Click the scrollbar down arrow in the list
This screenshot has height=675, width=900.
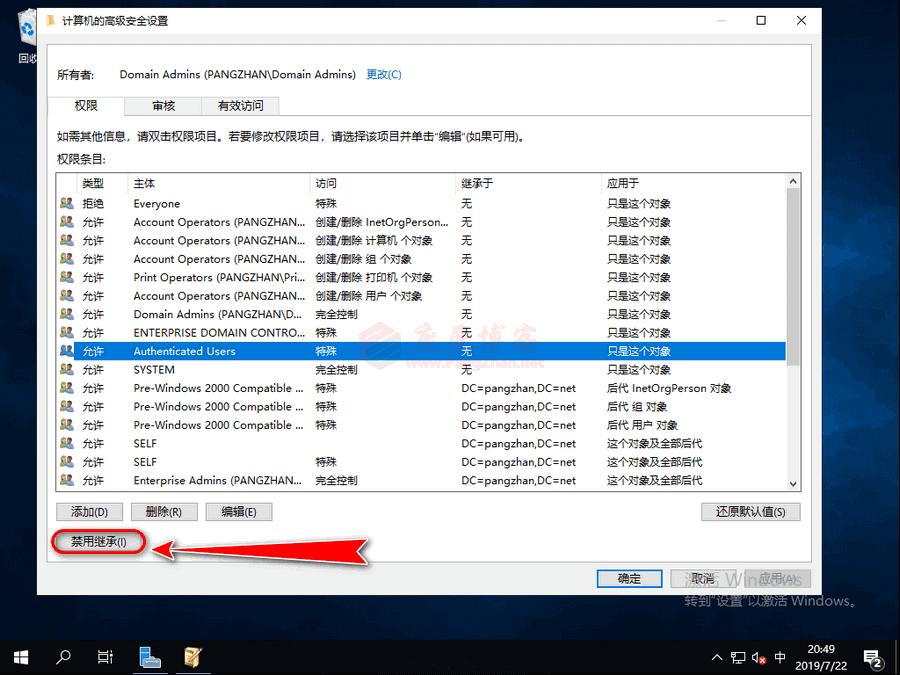click(793, 484)
